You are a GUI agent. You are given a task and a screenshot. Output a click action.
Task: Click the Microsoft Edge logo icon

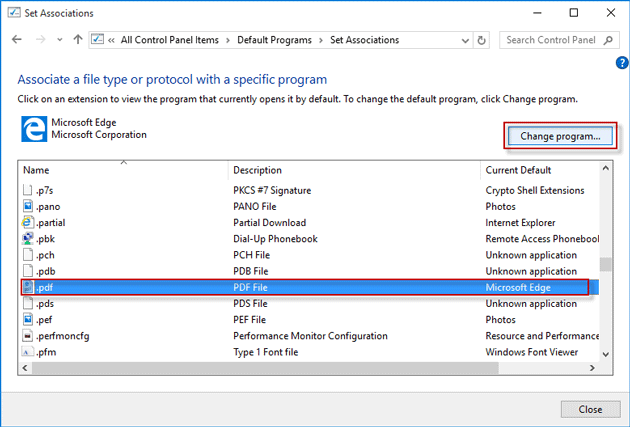(34, 129)
